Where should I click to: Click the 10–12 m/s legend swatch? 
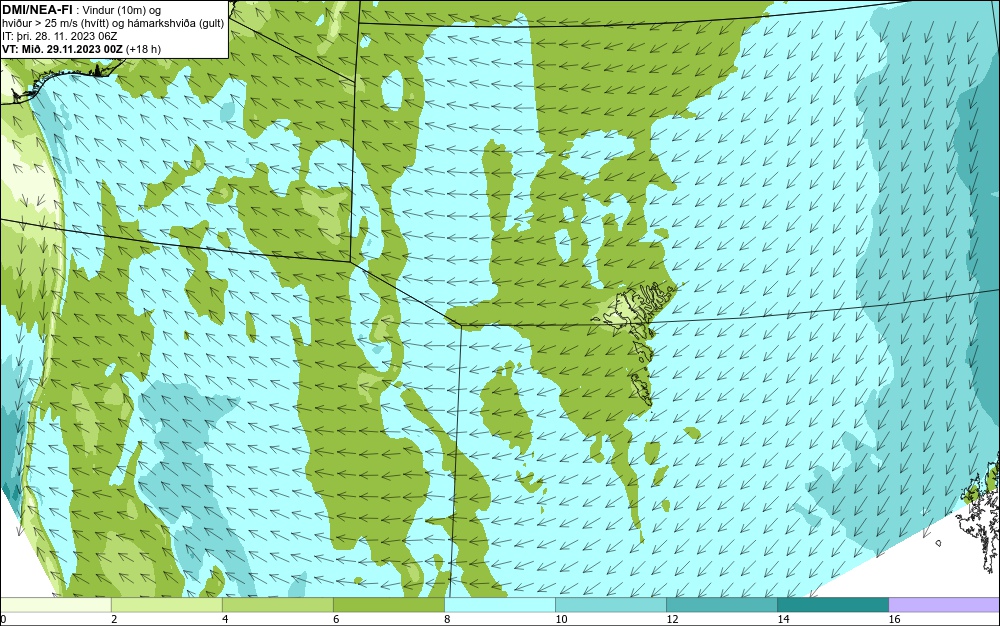pyautogui.click(x=610, y=605)
